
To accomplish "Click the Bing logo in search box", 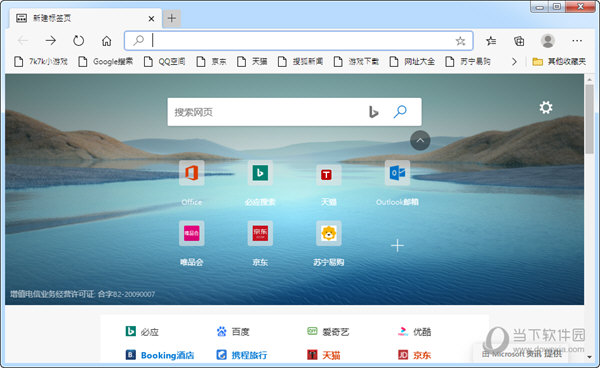I will tap(373, 112).
